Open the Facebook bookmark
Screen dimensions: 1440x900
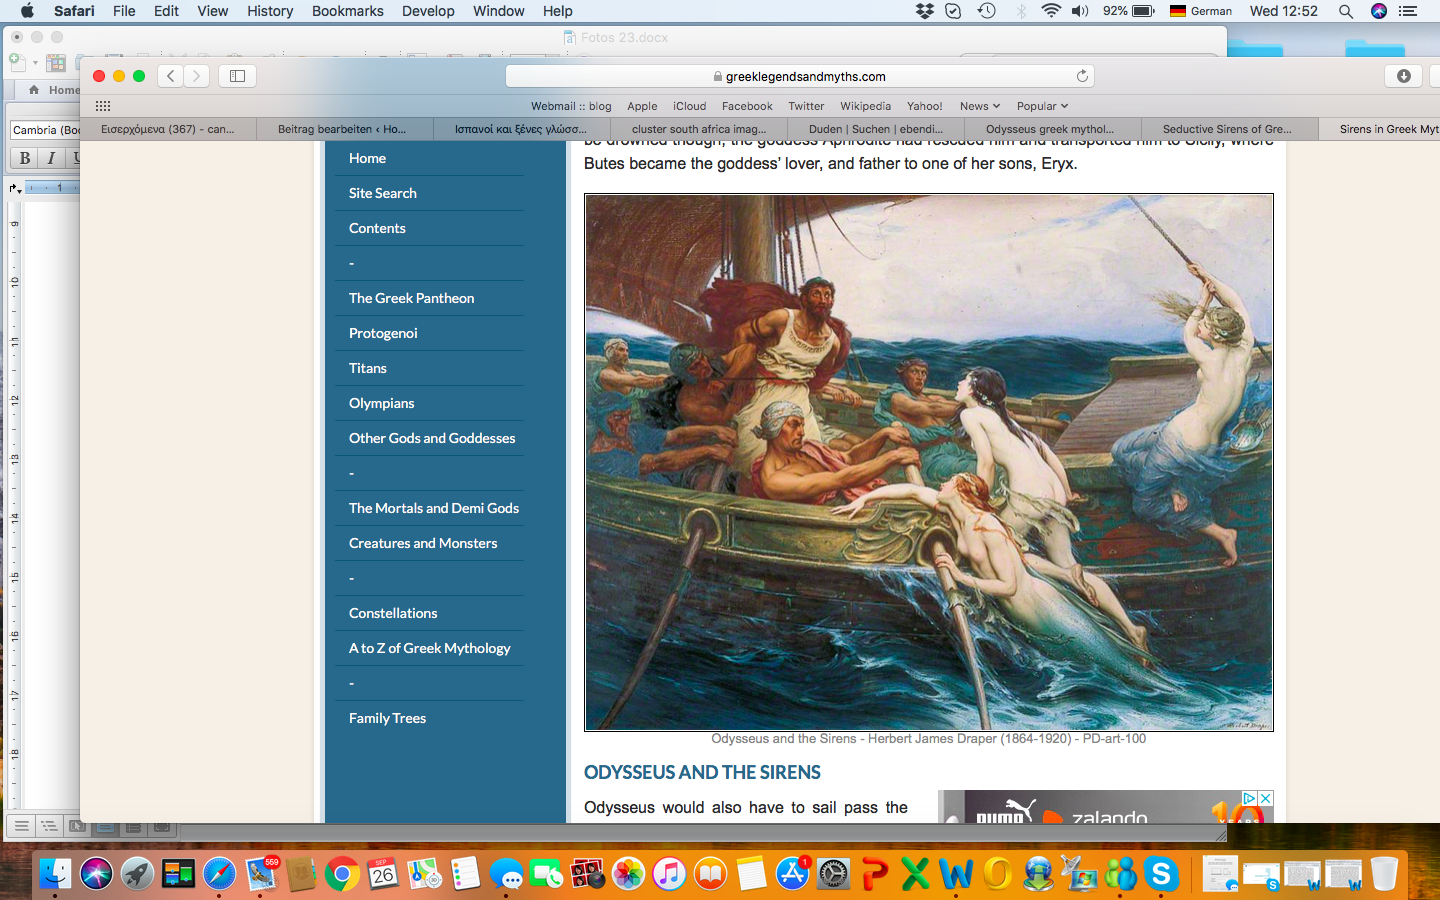[x=747, y=106]
